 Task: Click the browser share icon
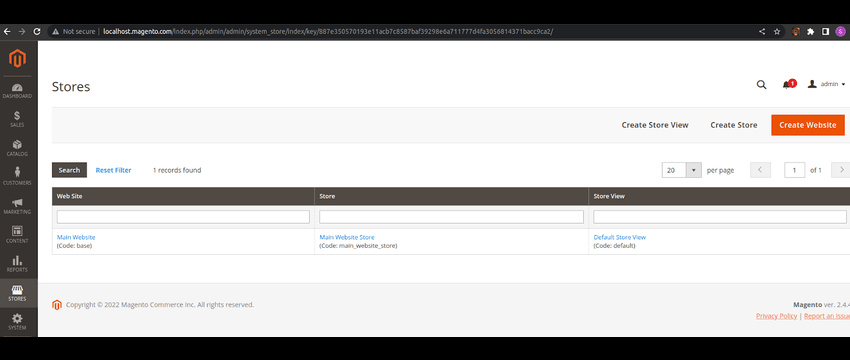tap(762, 31)
